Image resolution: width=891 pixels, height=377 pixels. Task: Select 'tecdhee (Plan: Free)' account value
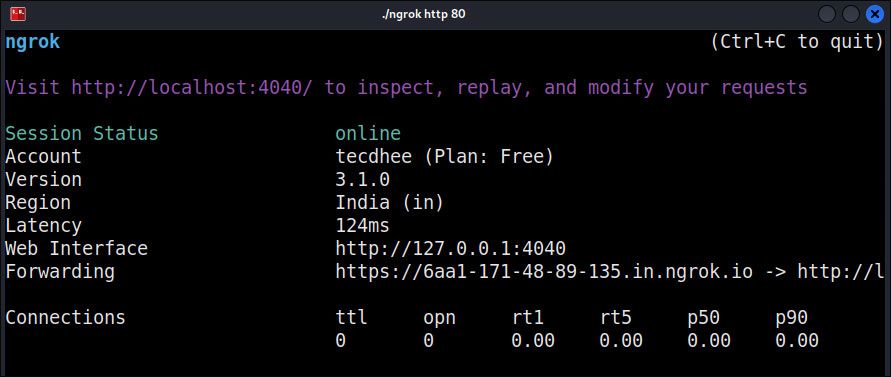click(x=444, y=156)
